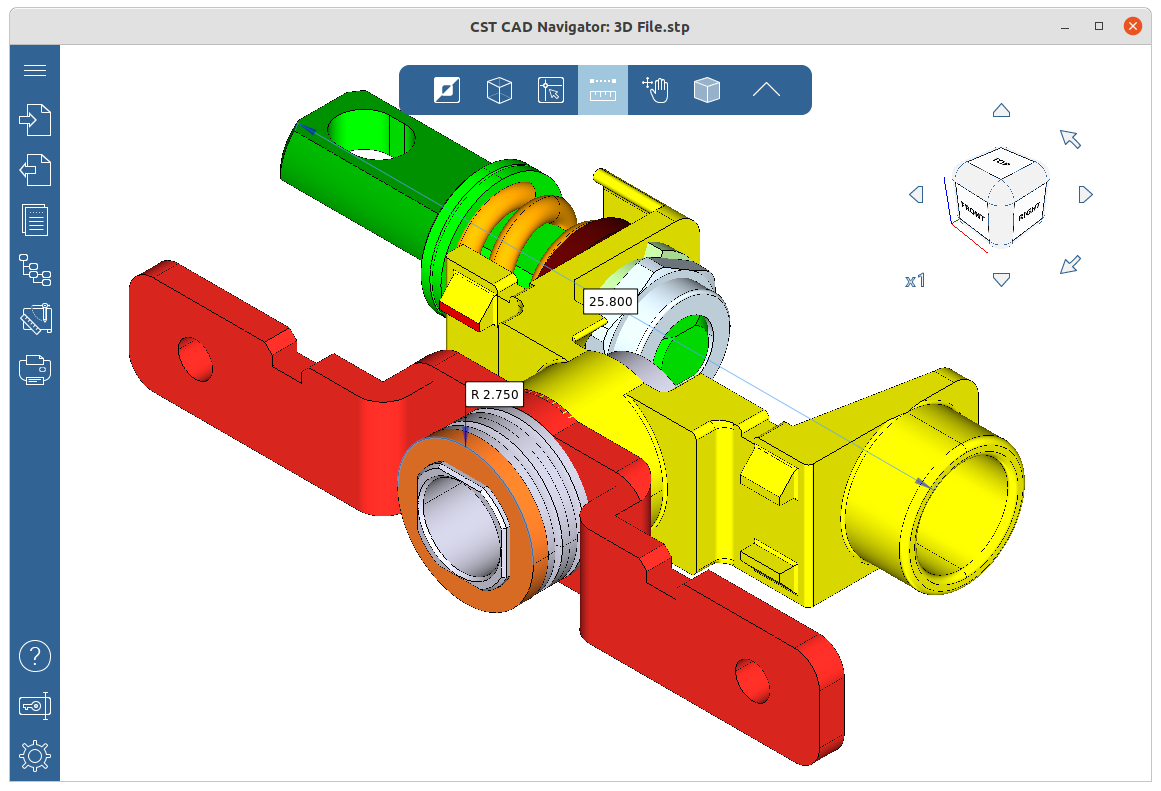Open application settings via gear
Image resolution: width=1161 pixels, height=791 pixels.
click(35, 756)
